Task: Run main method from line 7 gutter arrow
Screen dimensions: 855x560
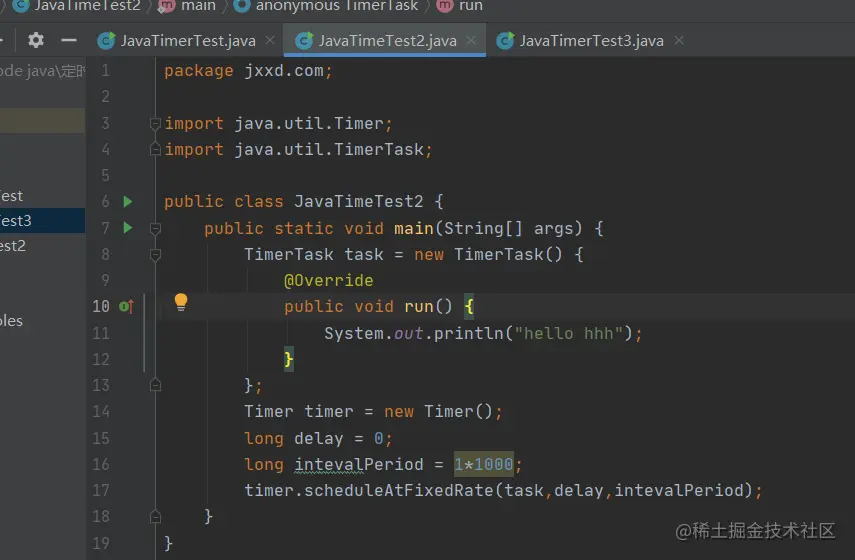Action: [128, 227]
